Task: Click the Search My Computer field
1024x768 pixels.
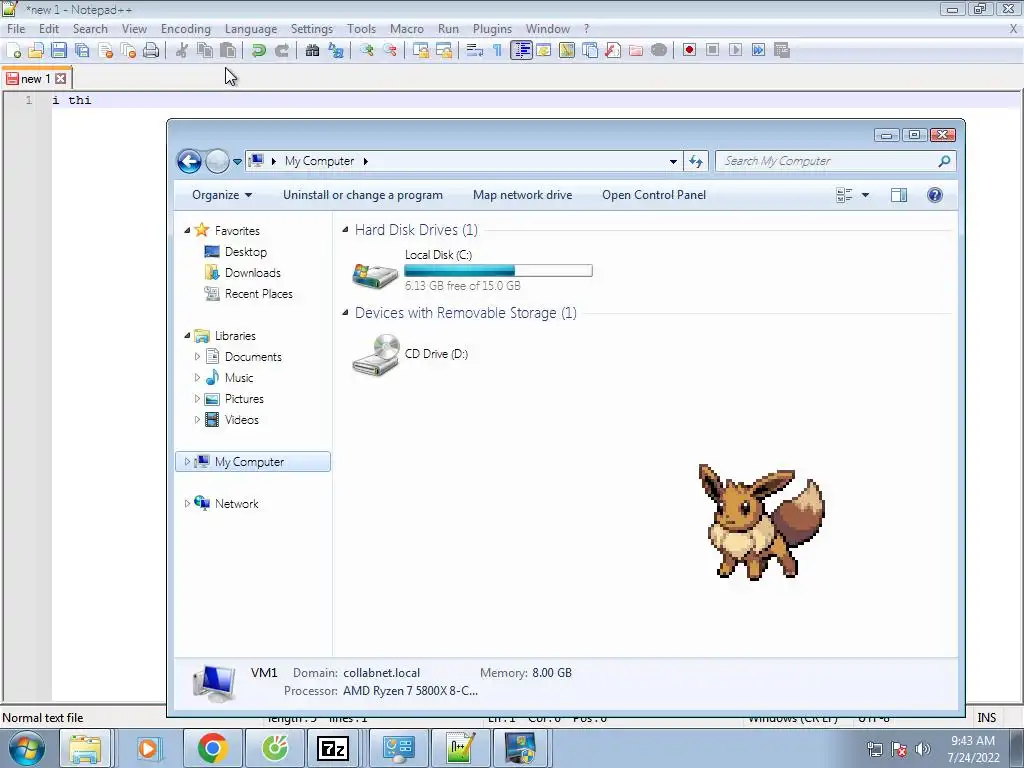Action: (835, 161)
